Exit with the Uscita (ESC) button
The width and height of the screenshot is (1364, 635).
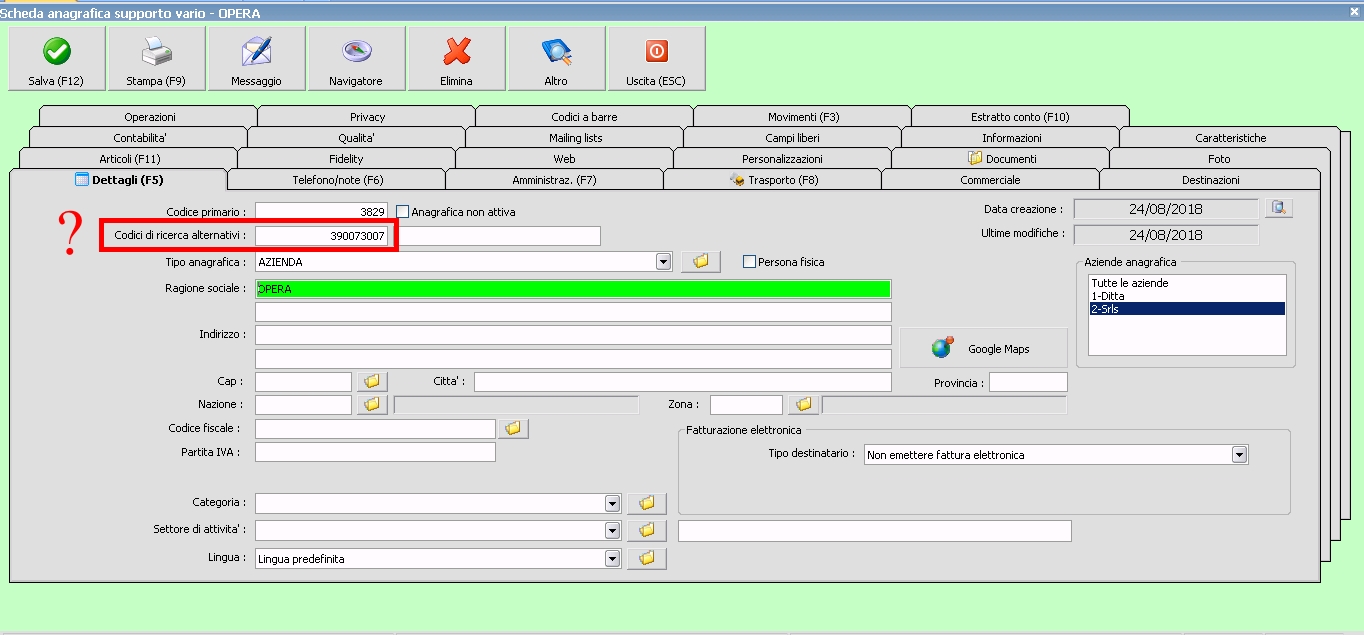click(656, 59)
